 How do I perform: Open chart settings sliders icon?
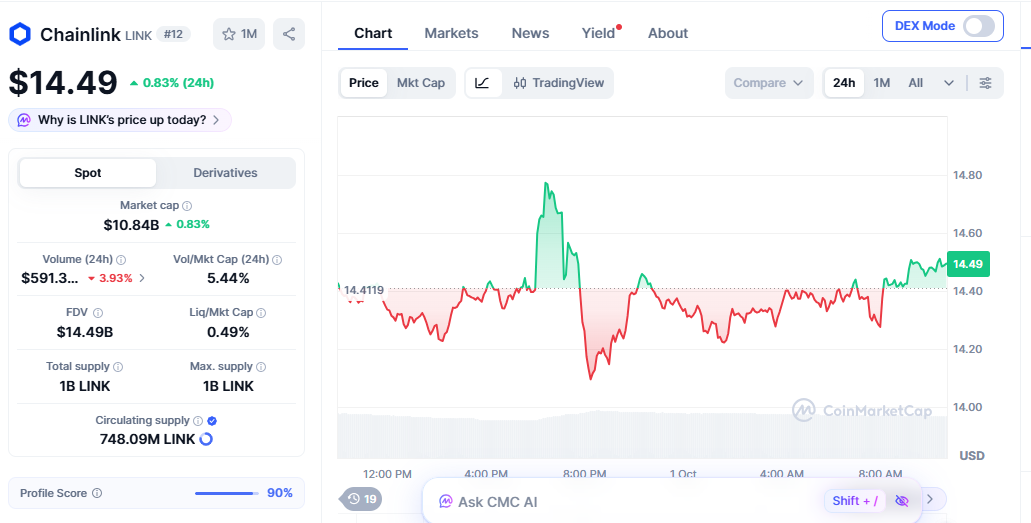click(x=985, y=83)
